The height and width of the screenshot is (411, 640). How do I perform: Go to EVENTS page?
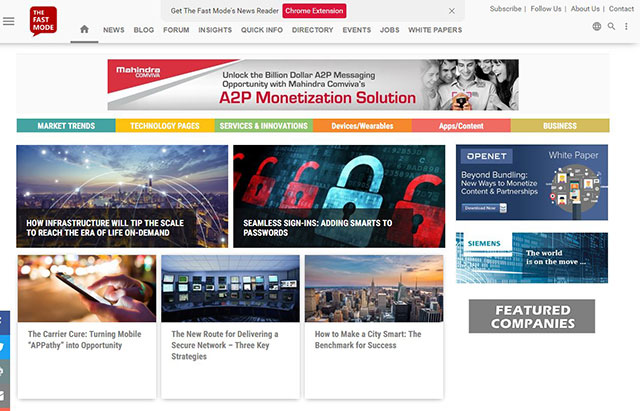tap(357, 30)
